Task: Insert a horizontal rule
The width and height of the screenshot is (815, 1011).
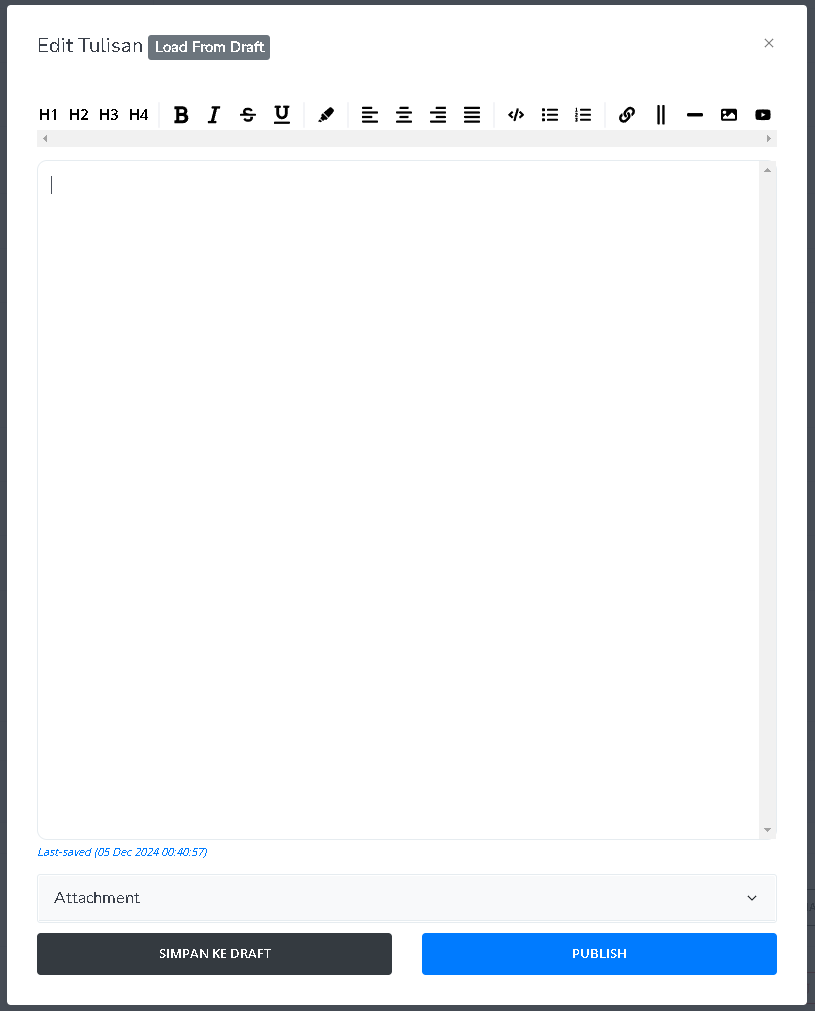Action: 695,115
